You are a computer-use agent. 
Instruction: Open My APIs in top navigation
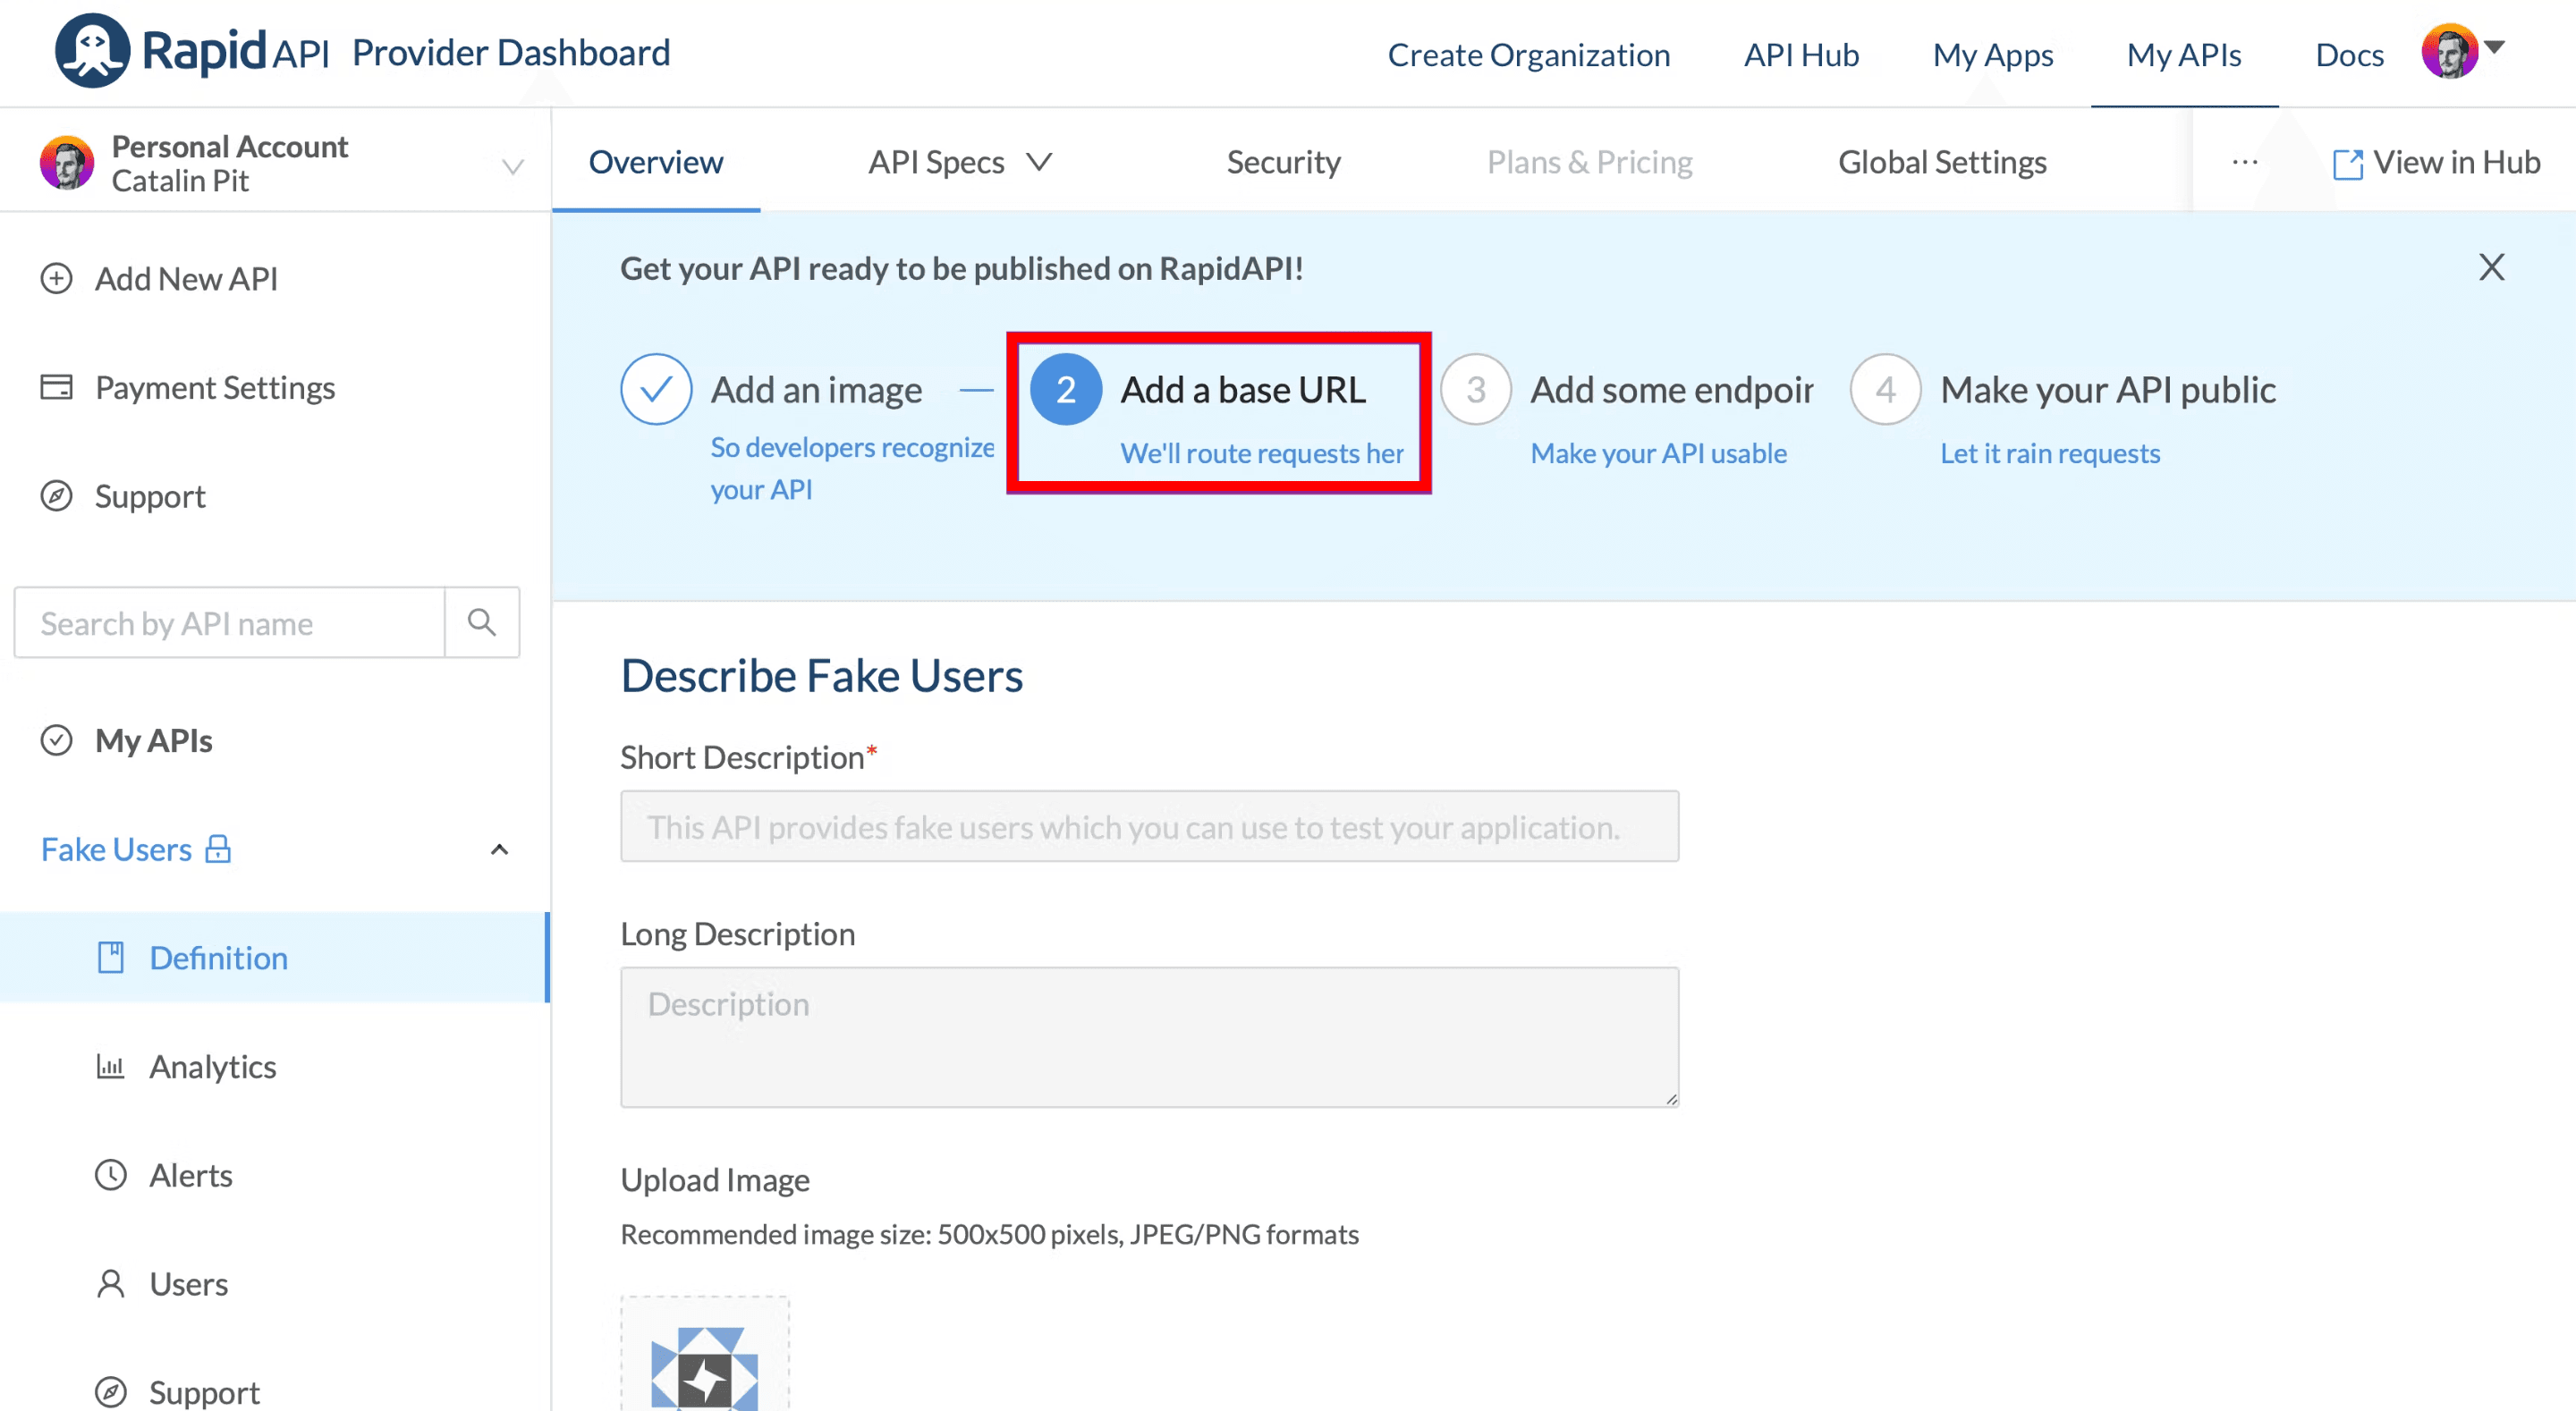[x=2184, y=54]
